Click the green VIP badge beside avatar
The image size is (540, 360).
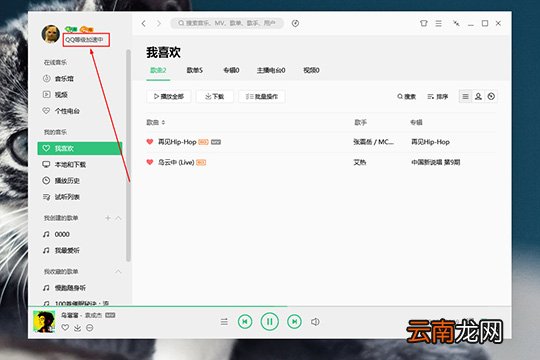(71, 29)
